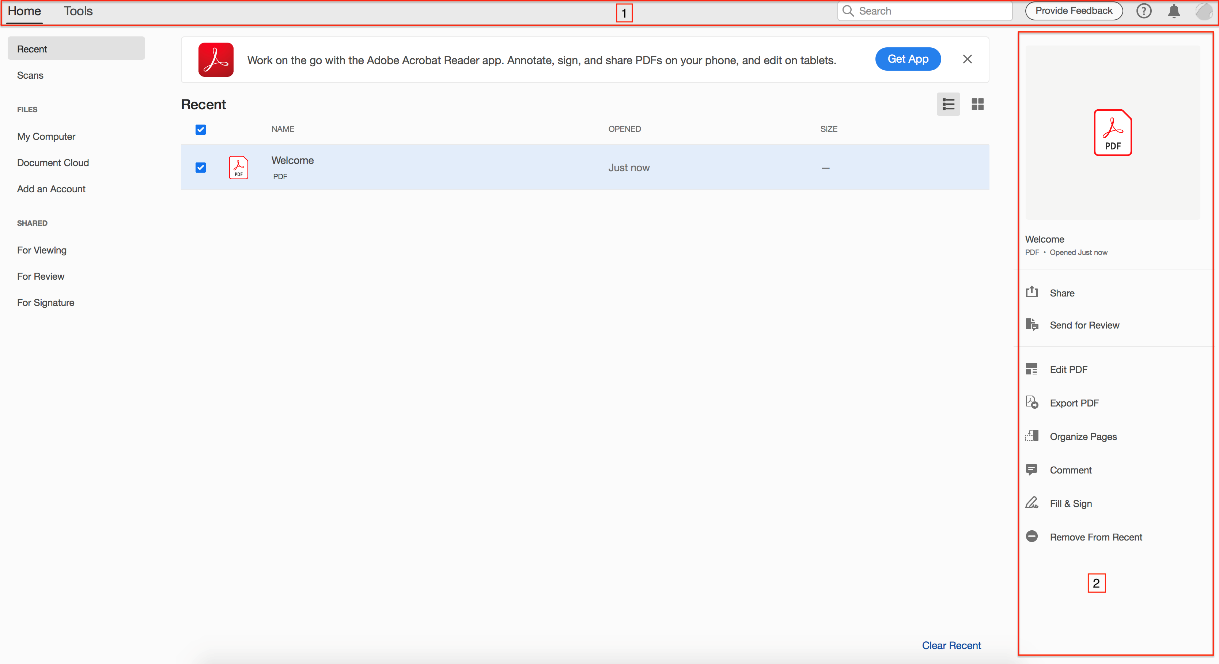1219x664 pixels.
Task: Click the Send for Review icon
Action: click(1032, 324)
